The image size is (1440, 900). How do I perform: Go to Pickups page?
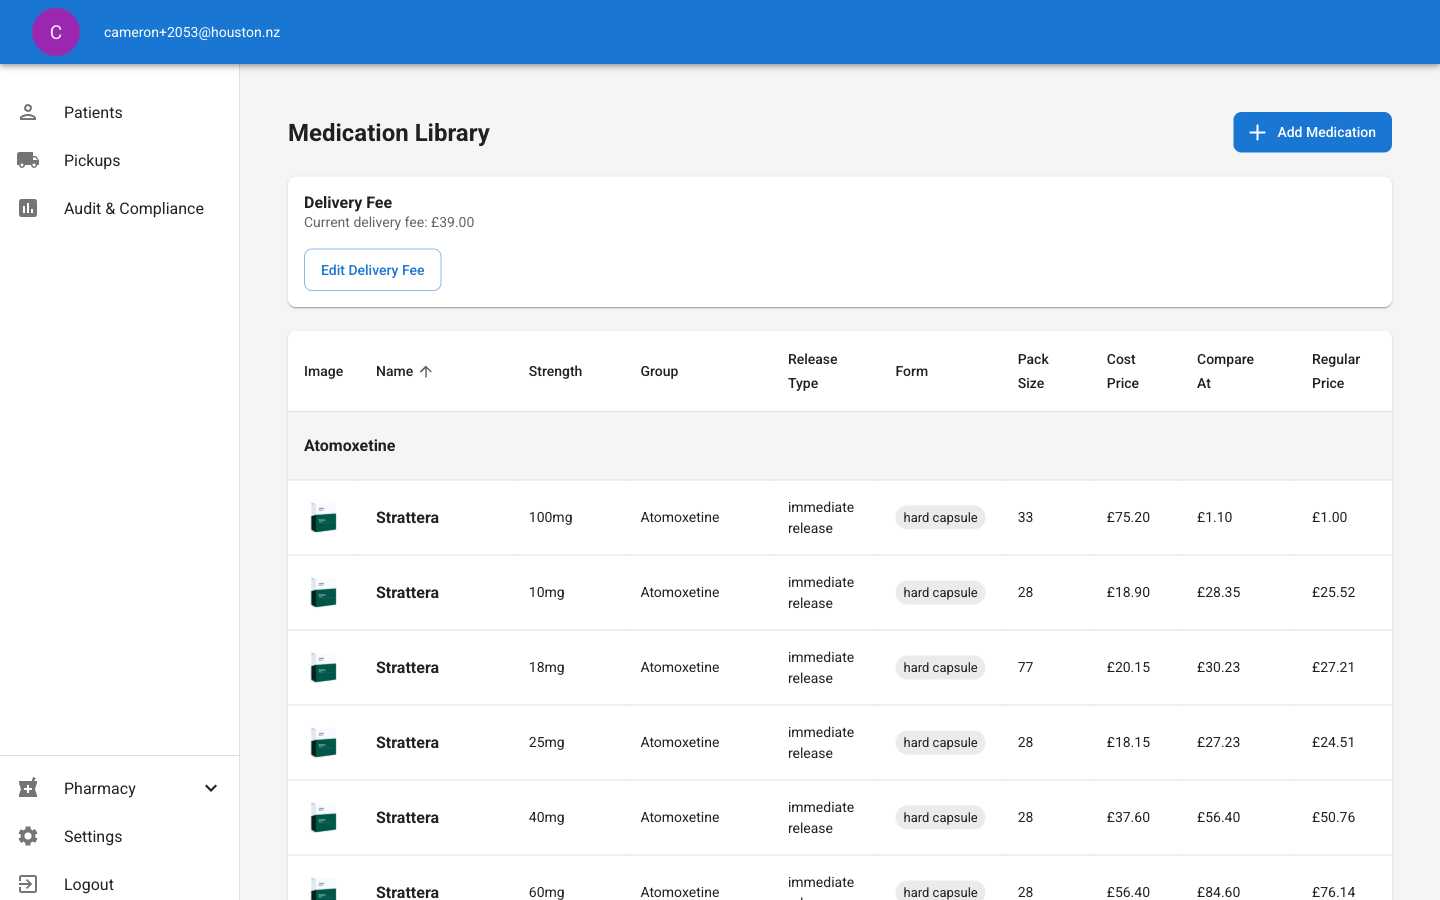click(x=120, y=160)
